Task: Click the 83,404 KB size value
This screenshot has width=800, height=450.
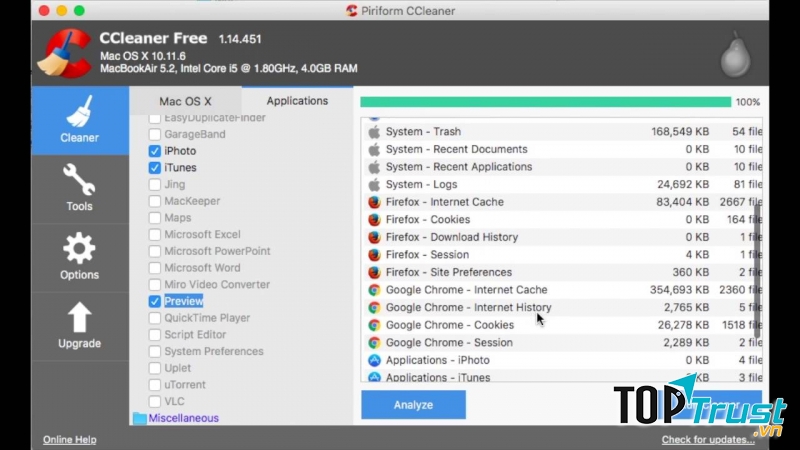Action: [683, 202]
